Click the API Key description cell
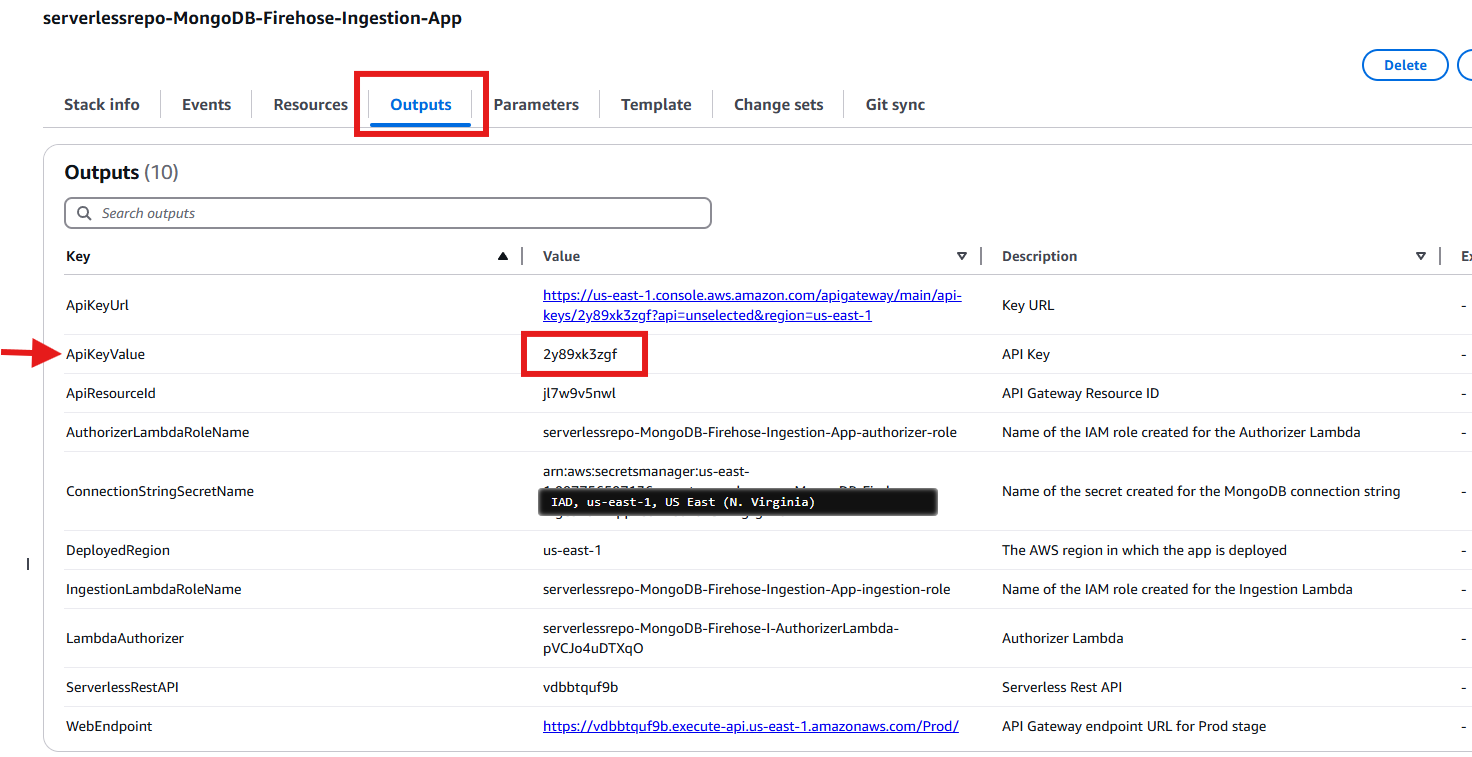1472x757 pixels. (1026, 354)
